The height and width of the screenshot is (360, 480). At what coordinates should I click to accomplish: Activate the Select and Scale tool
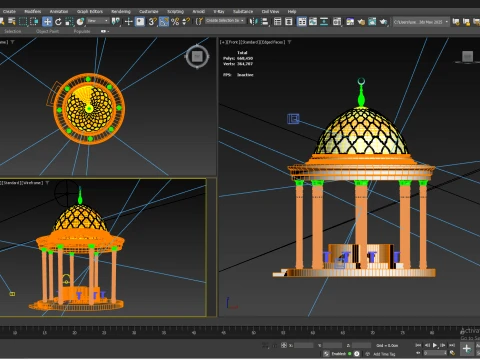tap(69, 22)
